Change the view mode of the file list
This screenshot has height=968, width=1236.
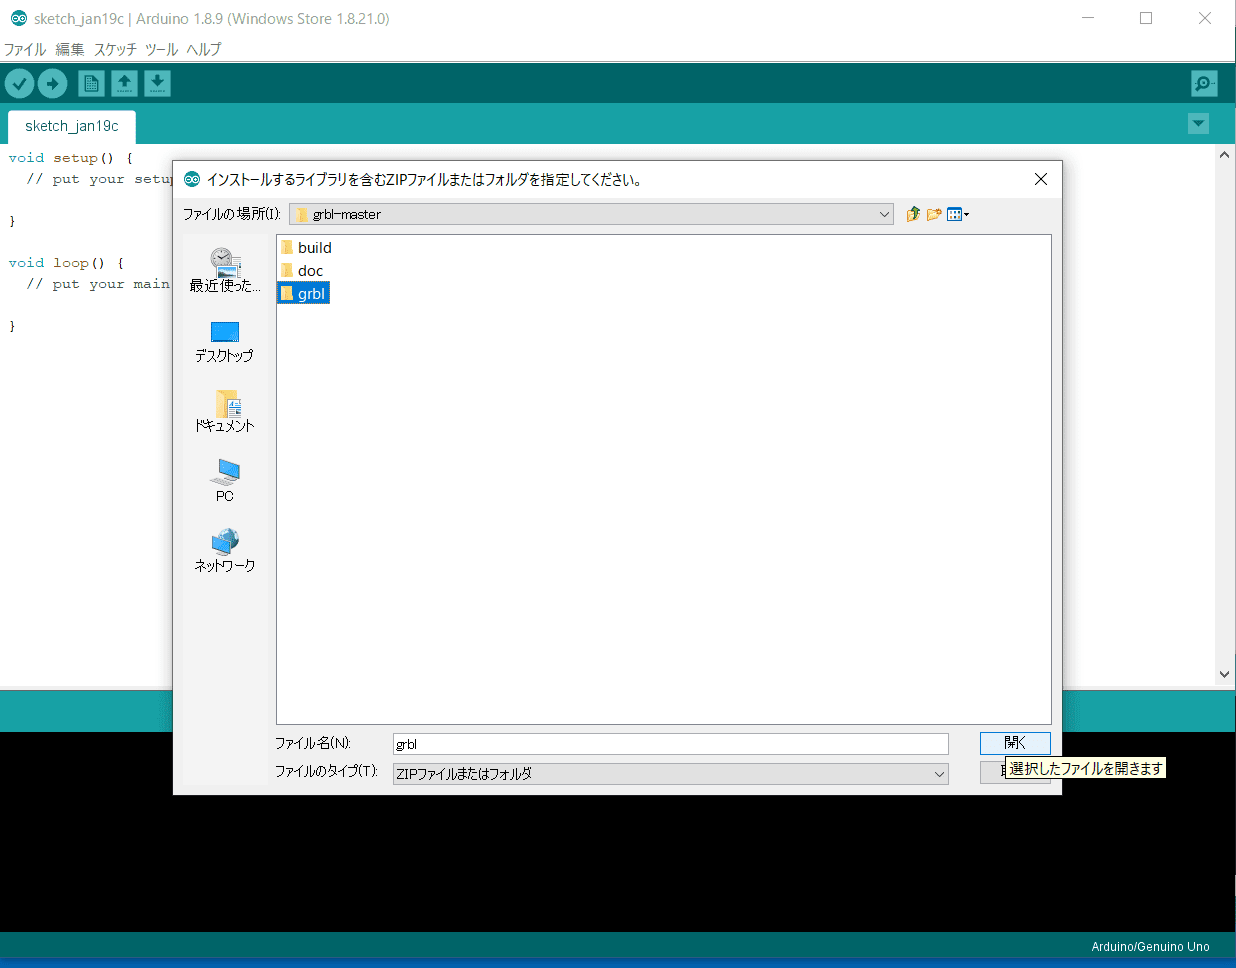coord(957,214)
